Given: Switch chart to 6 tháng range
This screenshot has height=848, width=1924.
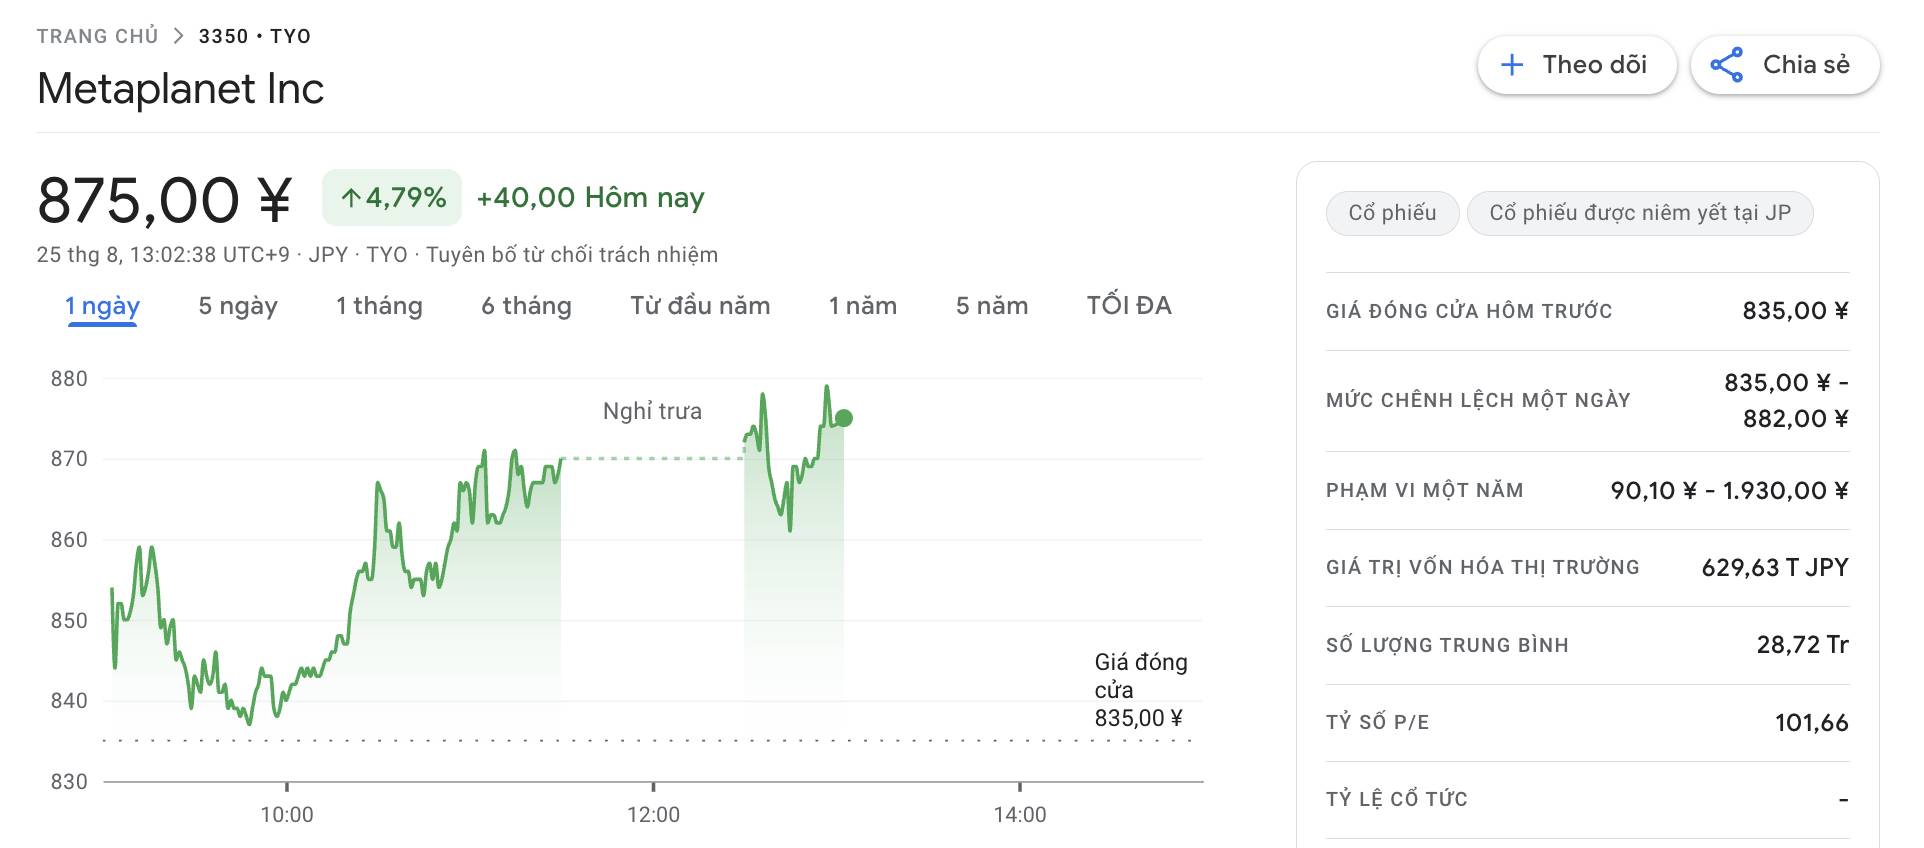Looking at the screenshot, I should (526, 306).
